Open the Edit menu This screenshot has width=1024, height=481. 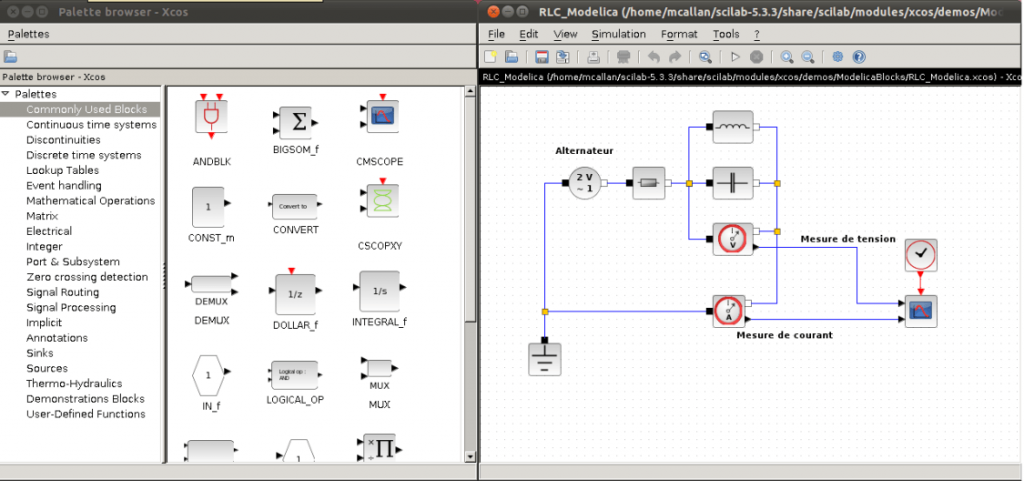tap(528, 34)
